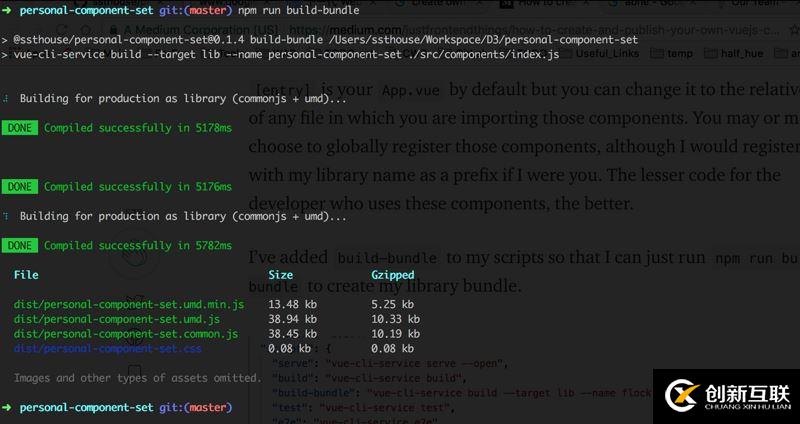Click the '13.48 kb' size value

coord(293,305)
